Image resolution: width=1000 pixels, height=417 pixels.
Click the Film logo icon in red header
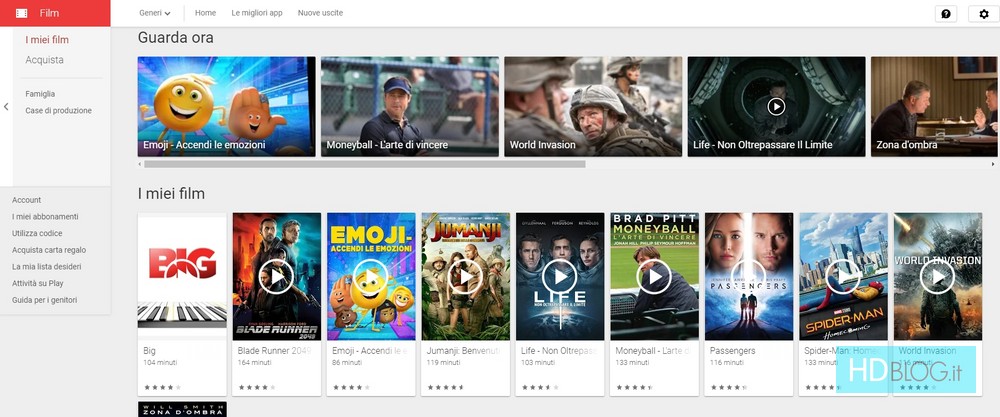click(21, 13)
